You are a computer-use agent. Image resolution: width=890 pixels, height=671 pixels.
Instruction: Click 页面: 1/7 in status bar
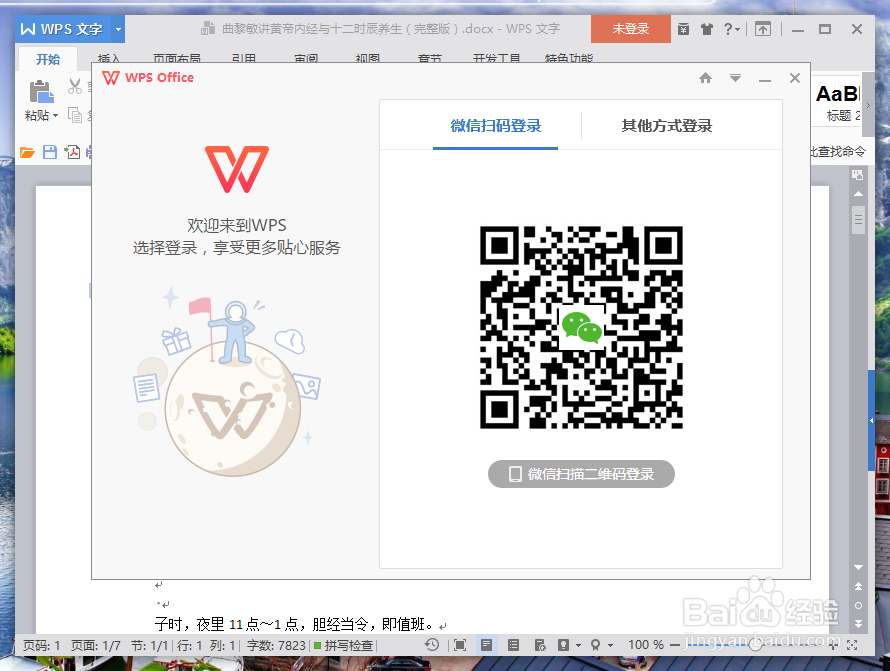point(95,645)
